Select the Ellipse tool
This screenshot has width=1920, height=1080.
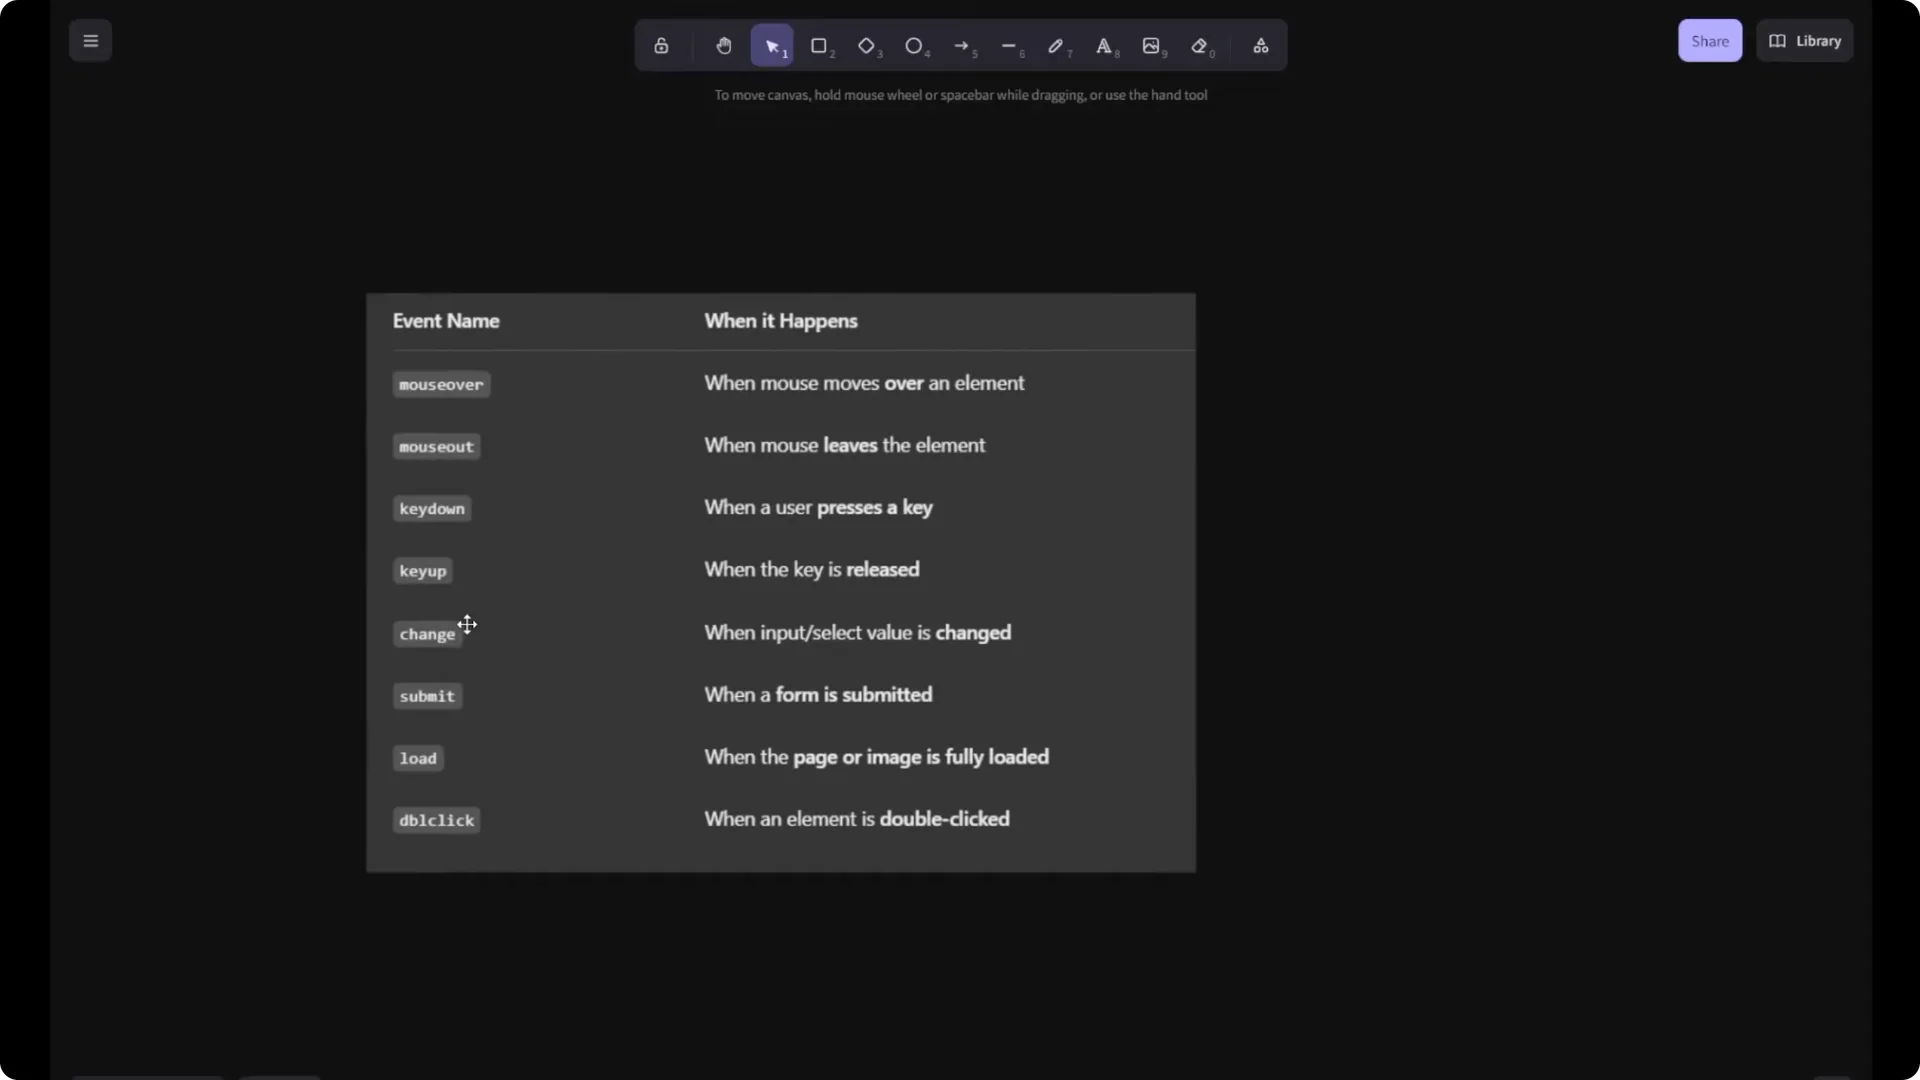(x=915, y=45)
